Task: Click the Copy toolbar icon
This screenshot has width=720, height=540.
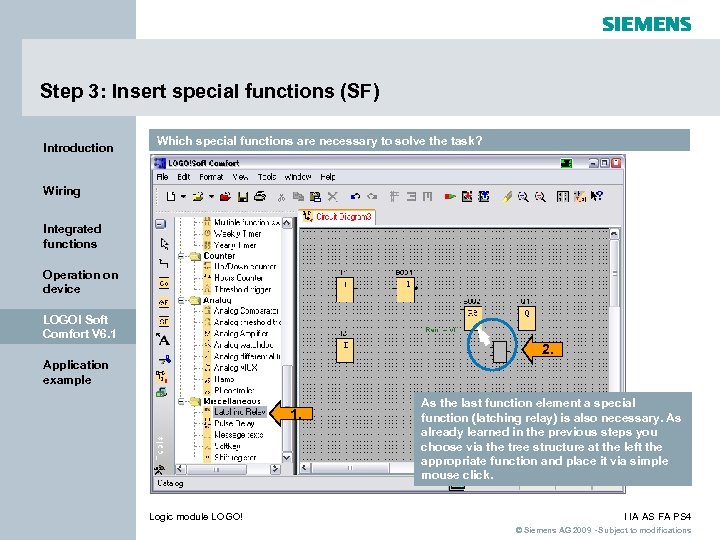Action: coord(298,197)
